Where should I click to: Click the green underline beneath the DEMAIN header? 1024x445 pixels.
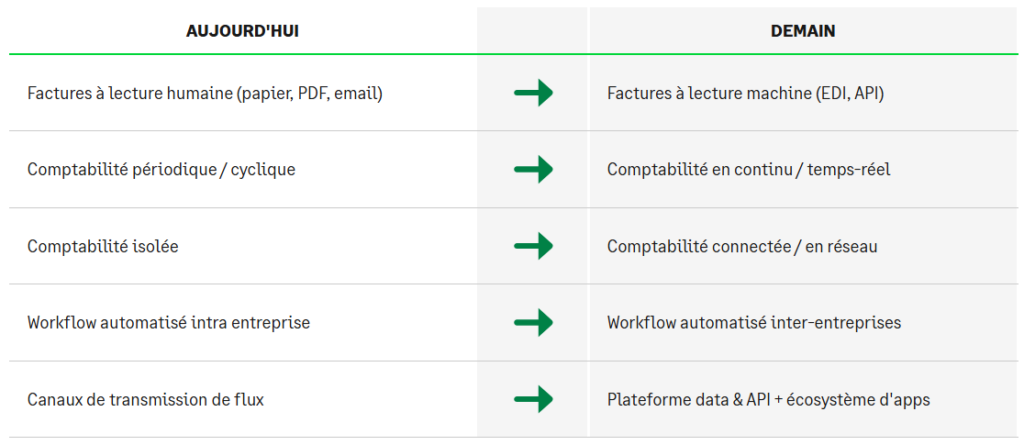pos(802,54)
